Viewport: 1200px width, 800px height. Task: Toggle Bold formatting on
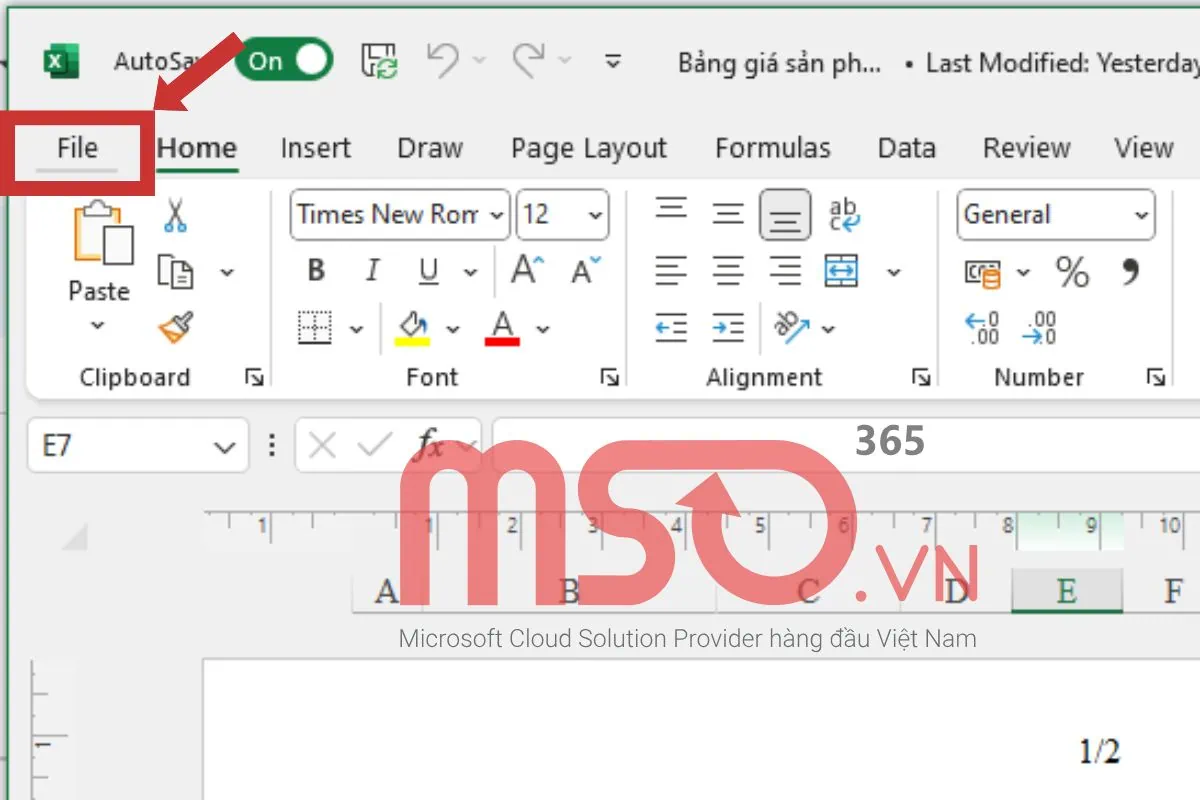317,271
